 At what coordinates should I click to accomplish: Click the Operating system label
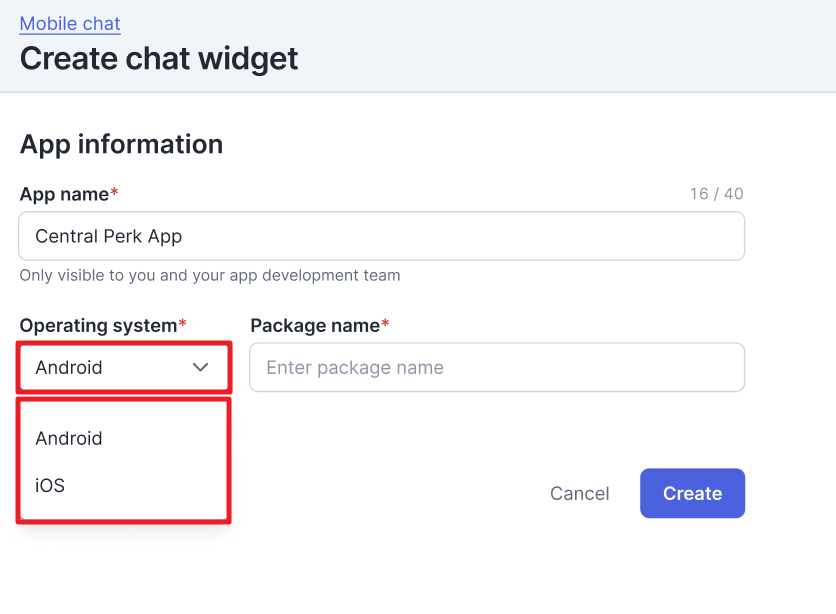[98, 325]
